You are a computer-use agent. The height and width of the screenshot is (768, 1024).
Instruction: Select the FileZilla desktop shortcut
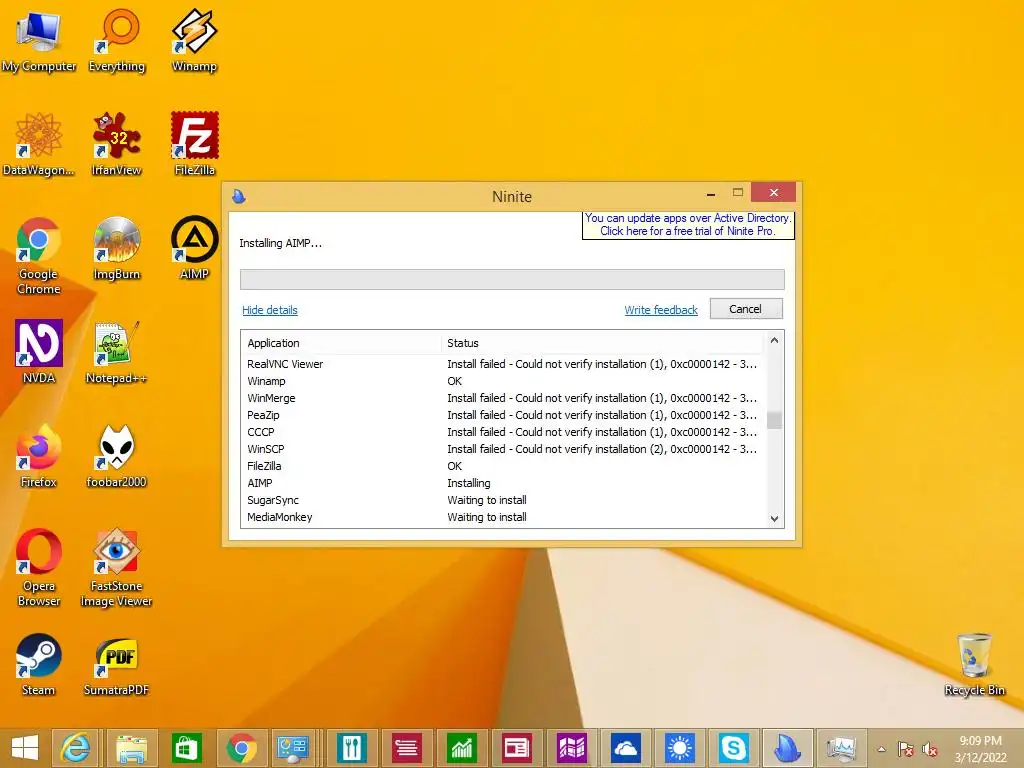click(195, 144)
